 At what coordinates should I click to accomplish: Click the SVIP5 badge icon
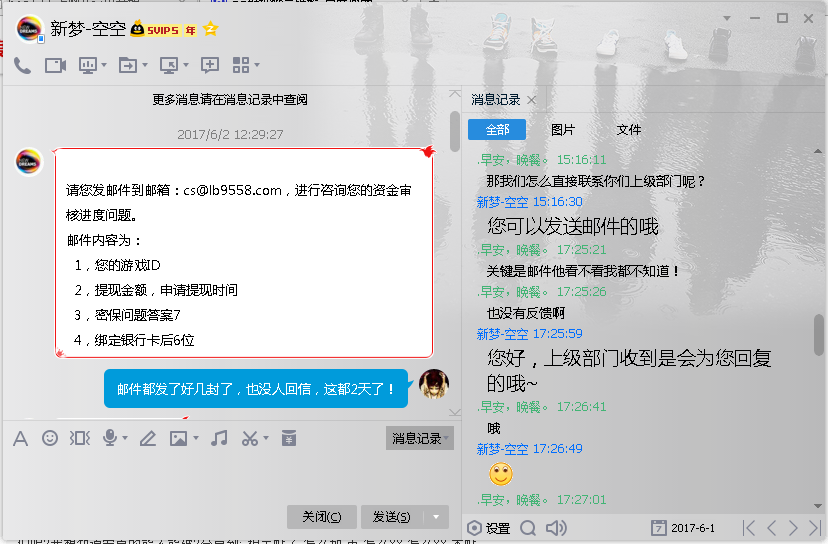coord(163,30)
